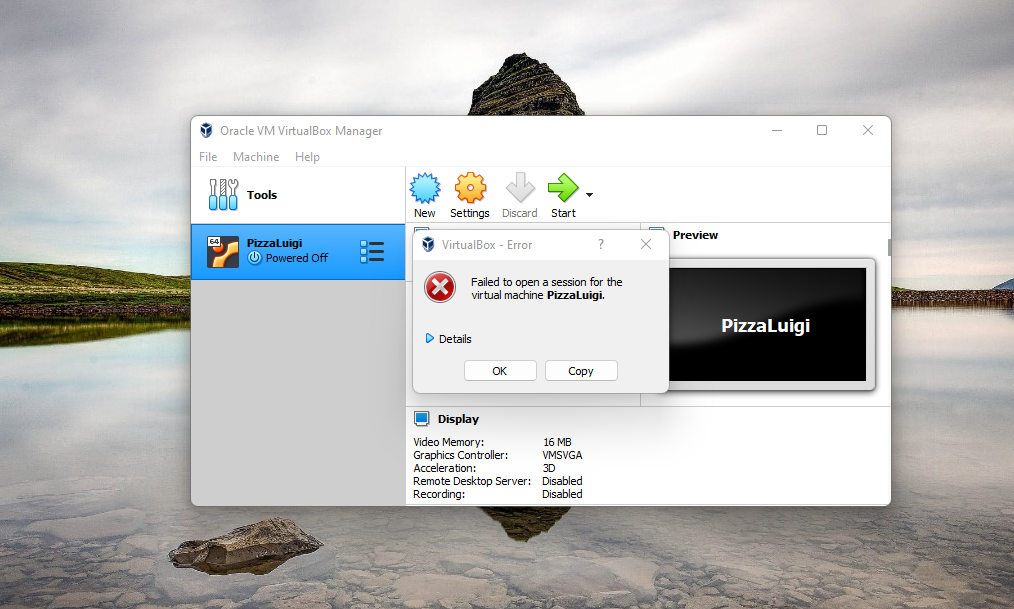1014x609 pixels.
Task: Select the PizzaLuigi virtual machine entry
Action: [298, 251]
